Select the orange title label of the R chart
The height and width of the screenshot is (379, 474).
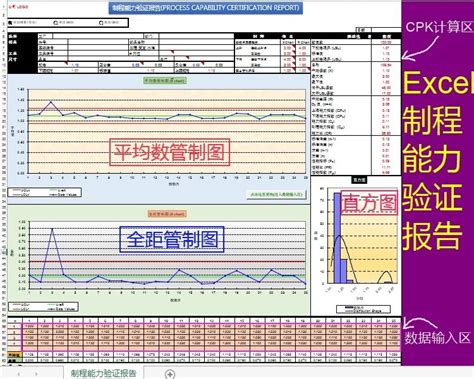click(x=167, y=214)
